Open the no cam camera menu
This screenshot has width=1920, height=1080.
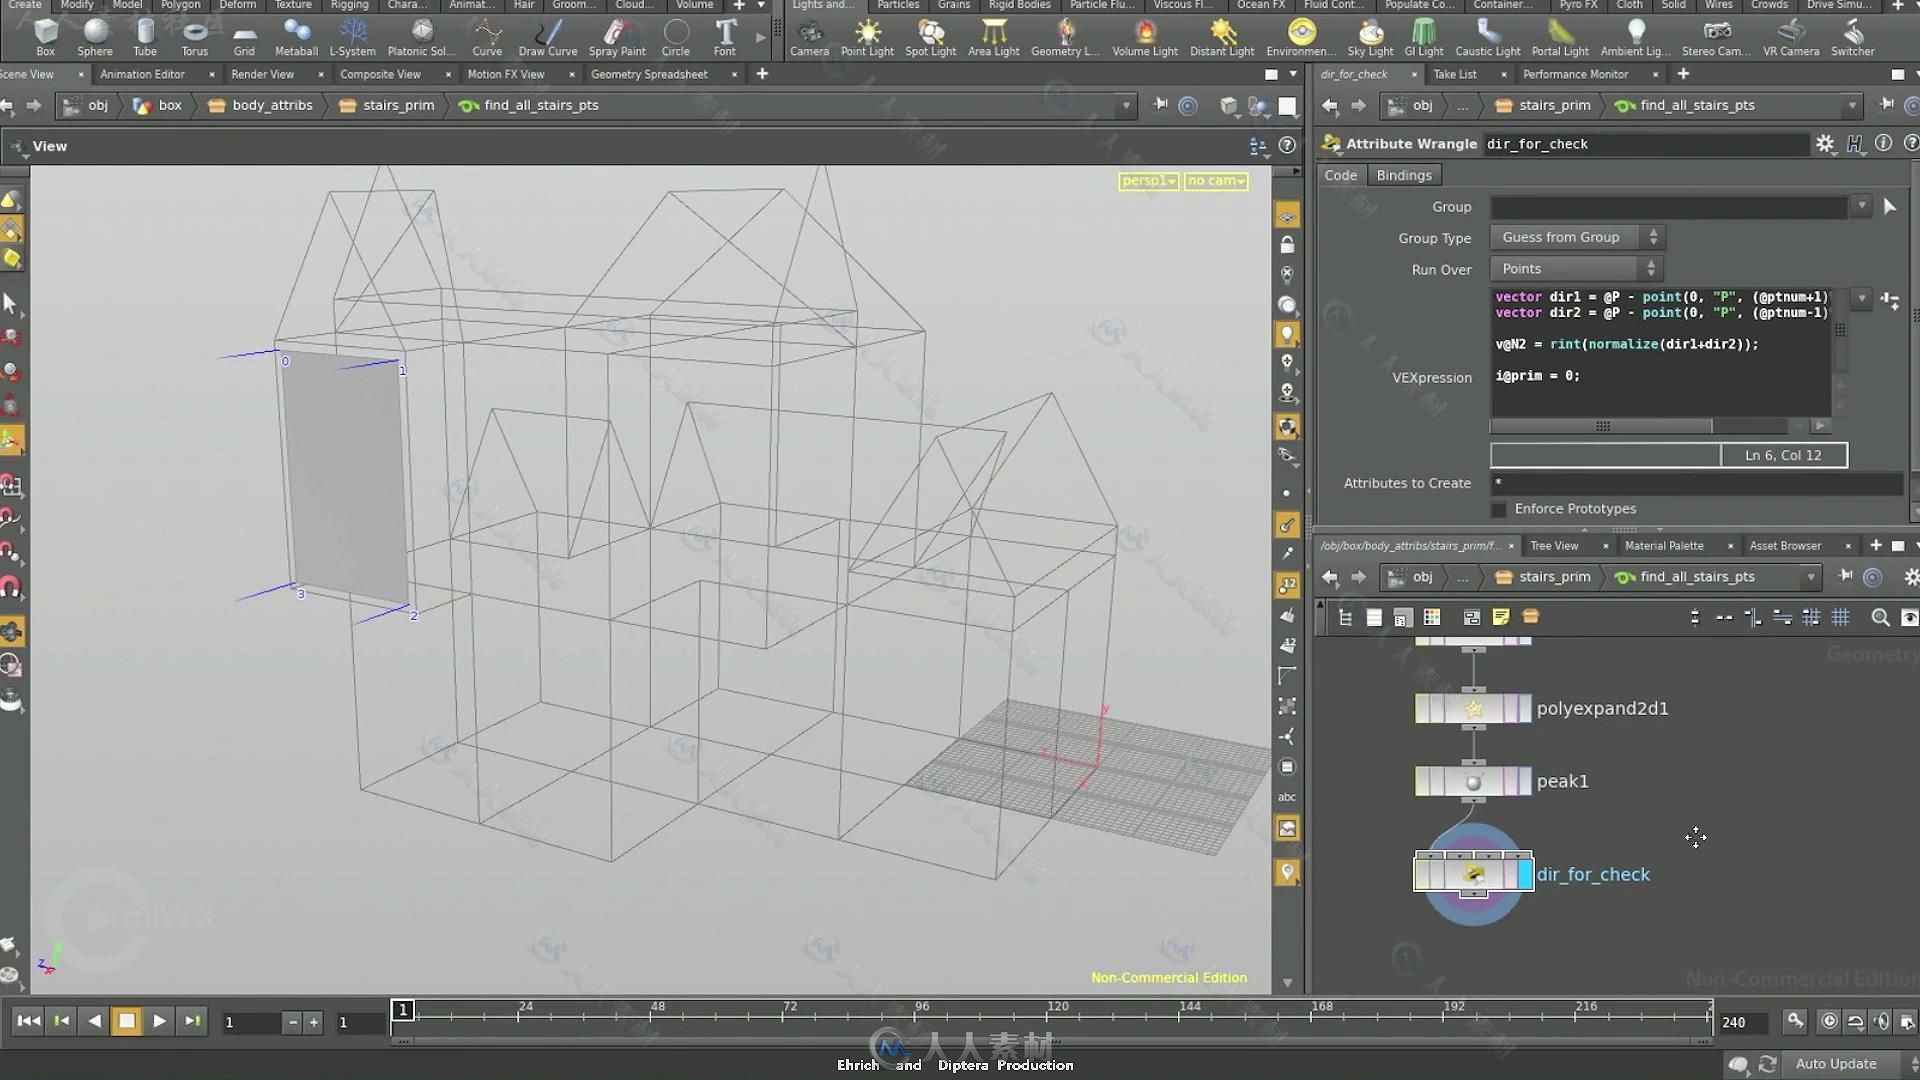[1216, 181]
